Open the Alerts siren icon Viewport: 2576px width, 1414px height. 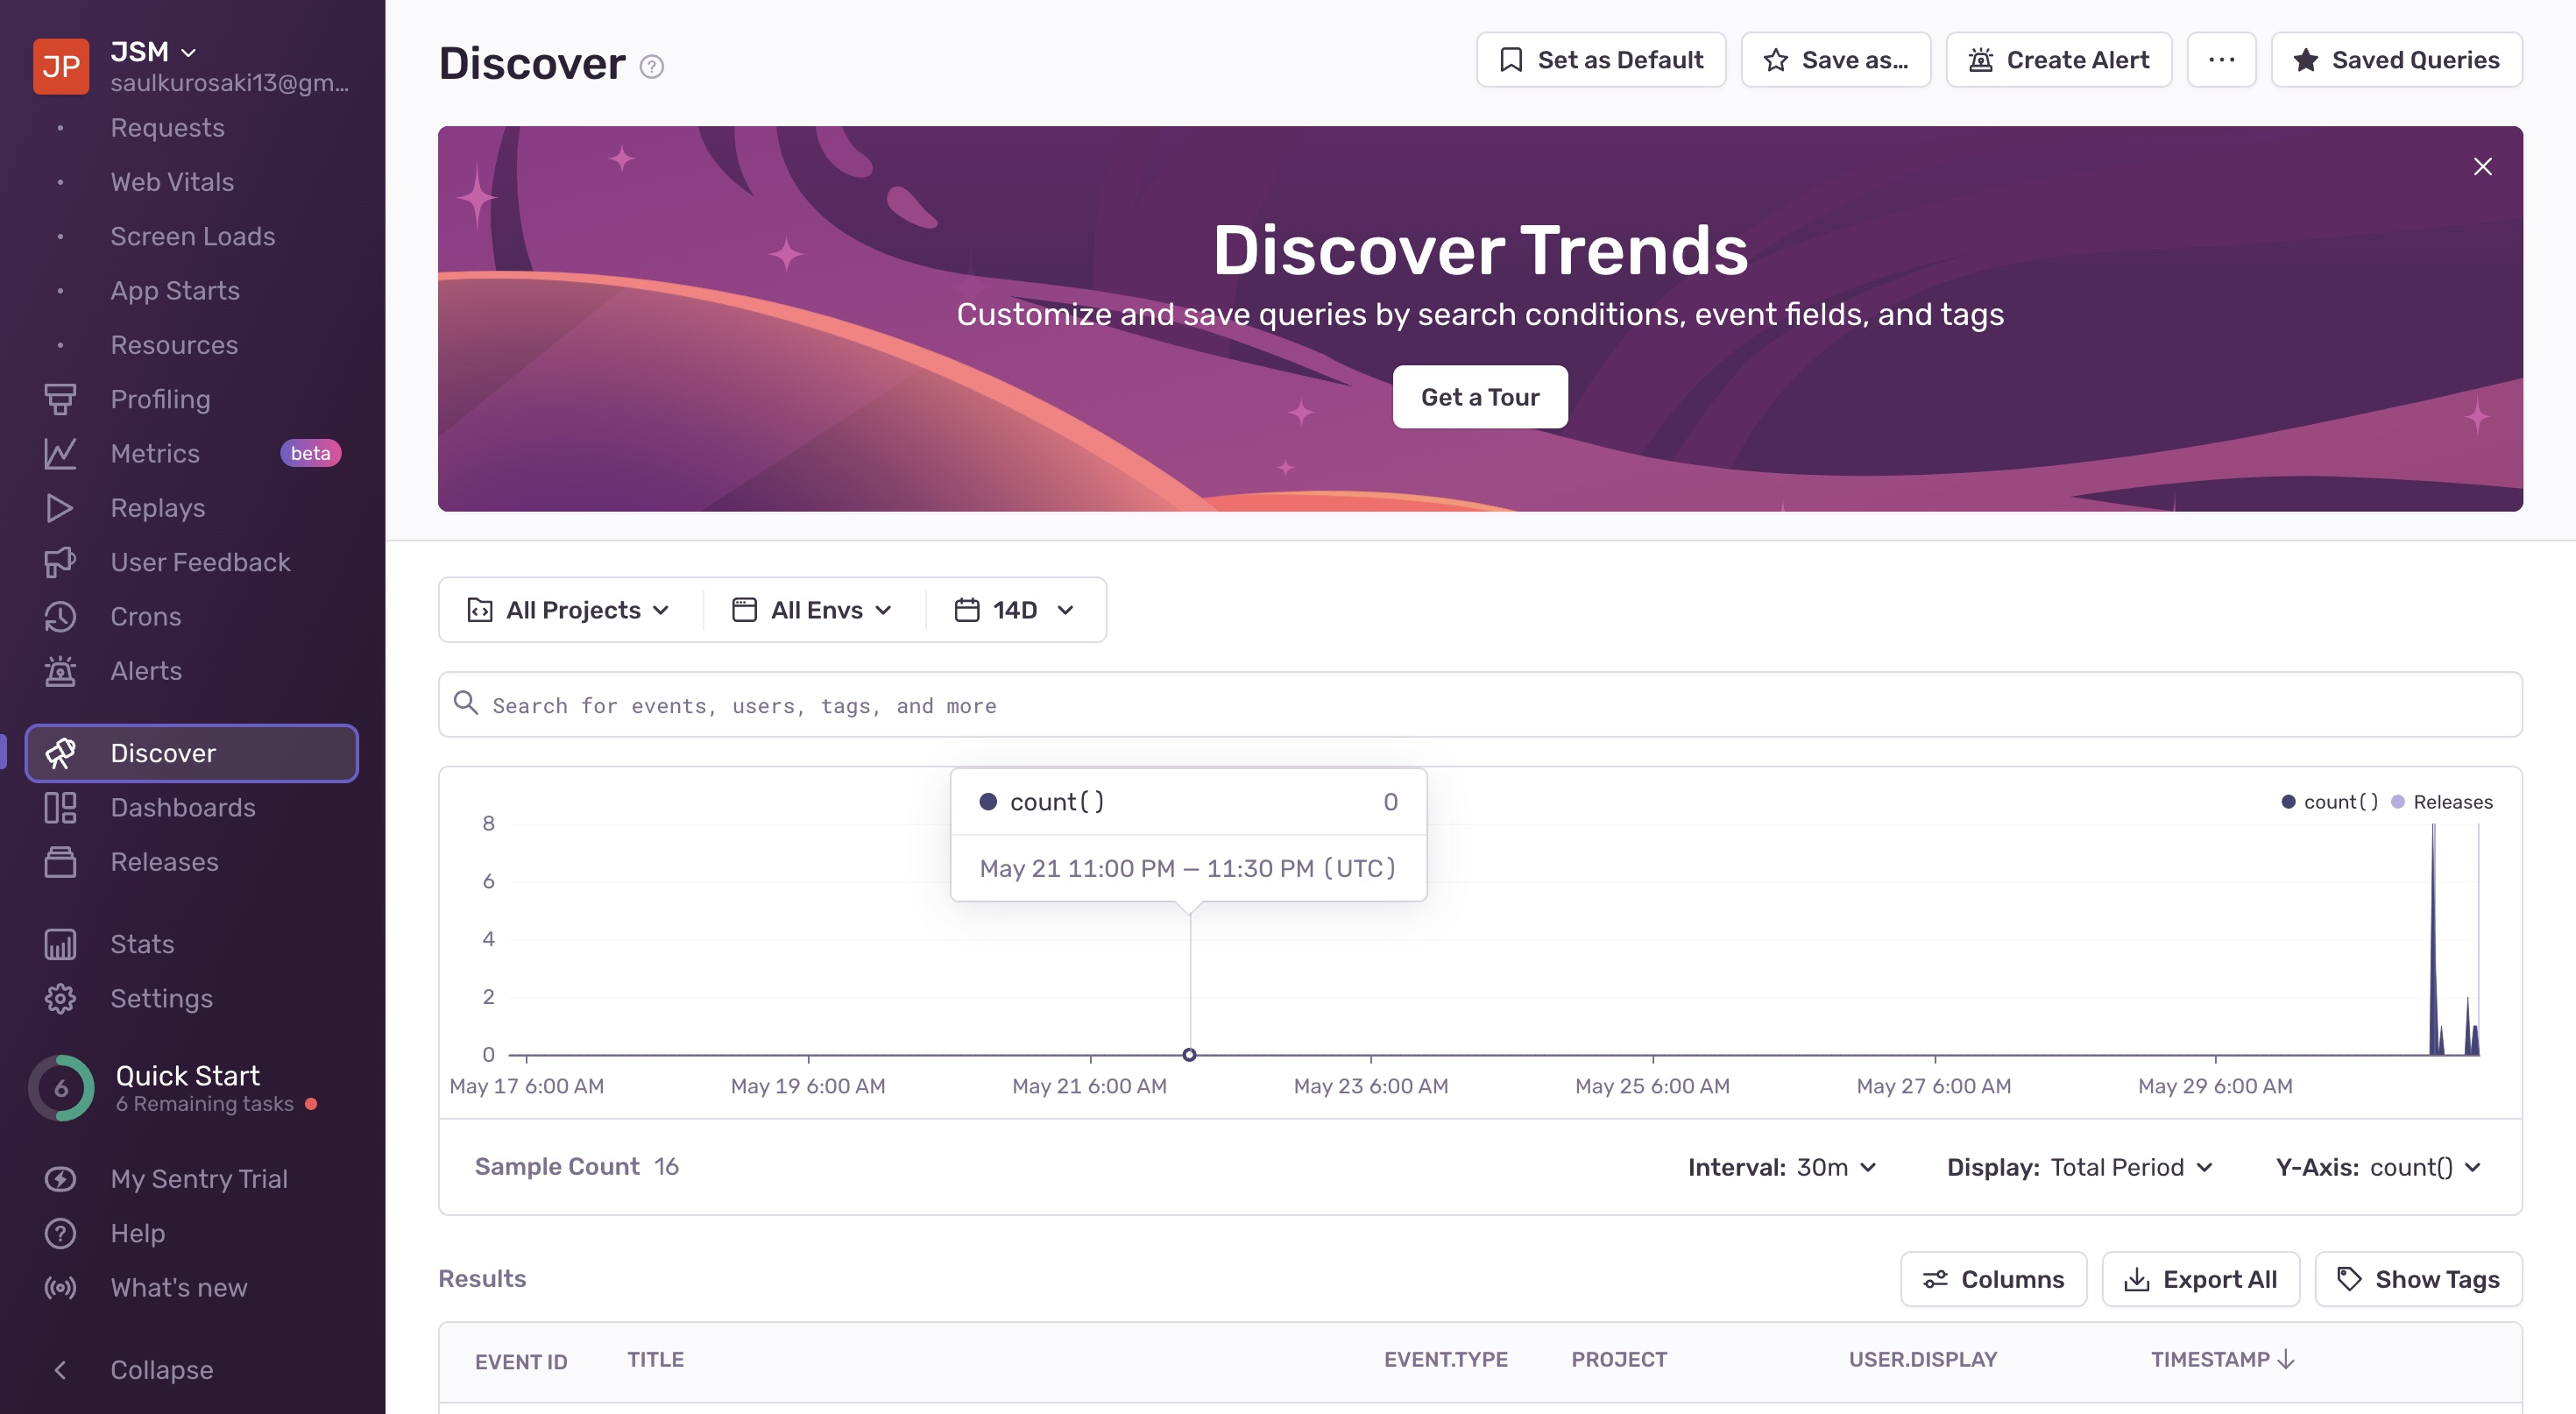click(x=60, y=671)
